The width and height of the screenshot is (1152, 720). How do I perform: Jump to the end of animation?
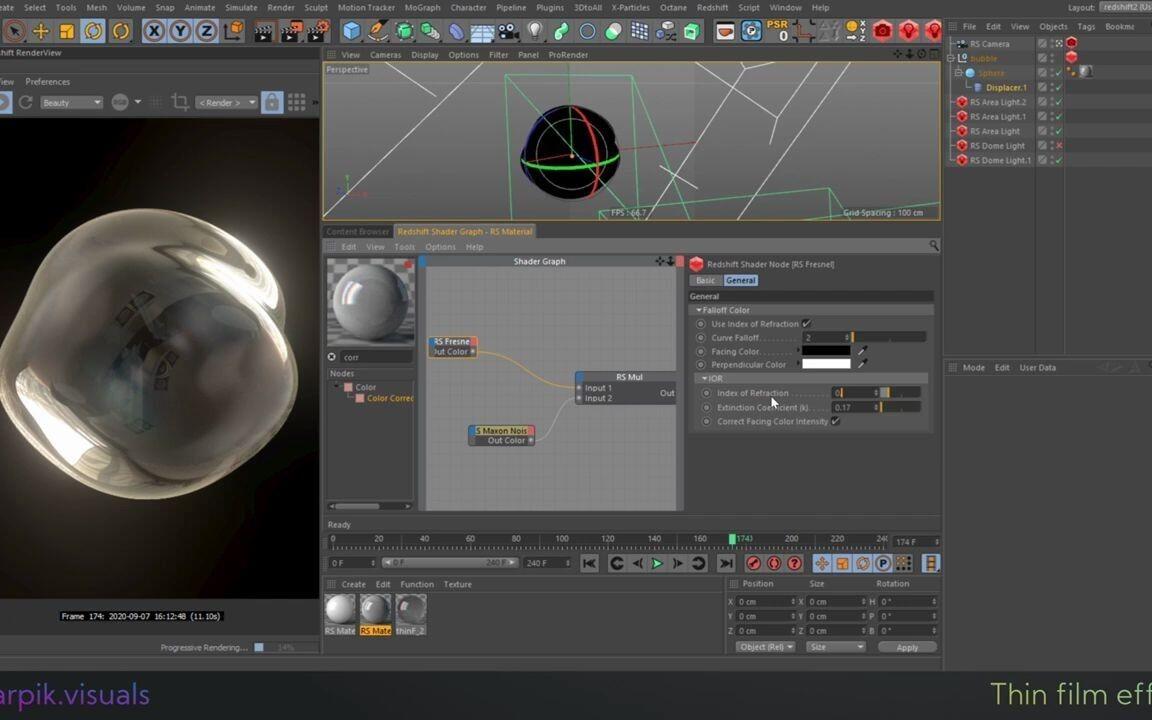coord(726,564)
